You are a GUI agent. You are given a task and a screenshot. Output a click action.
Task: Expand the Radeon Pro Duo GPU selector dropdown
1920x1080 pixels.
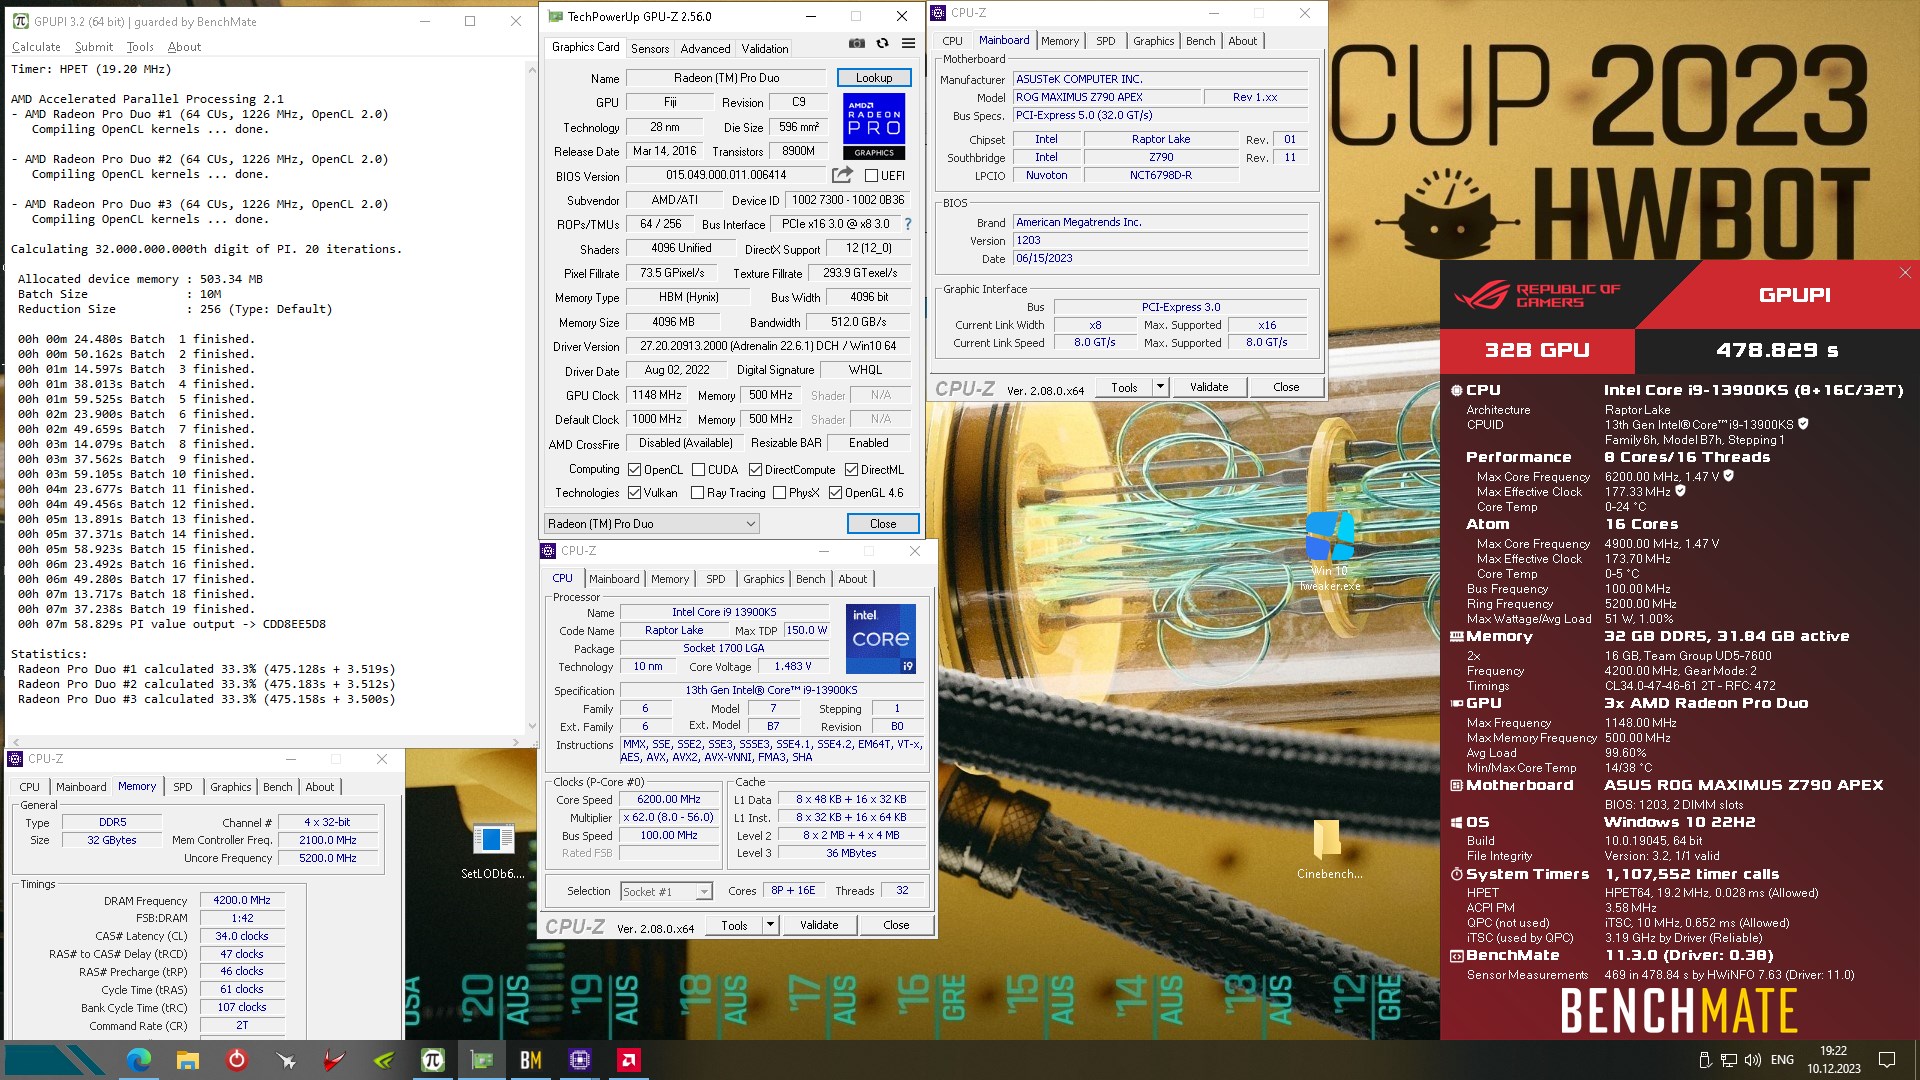tap(651, 524)
